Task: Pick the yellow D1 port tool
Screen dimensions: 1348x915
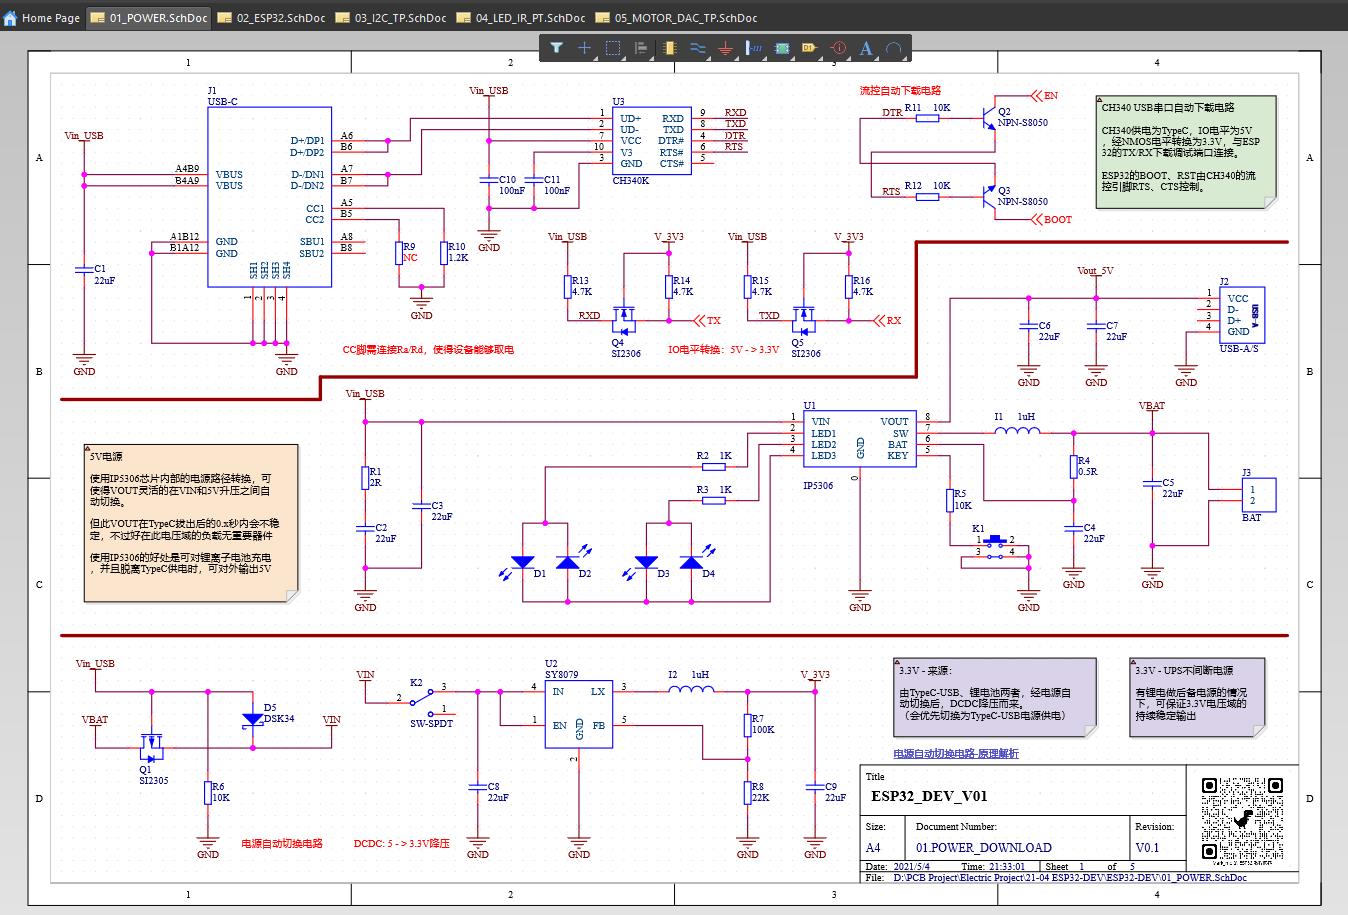Action: coord(810,47)
